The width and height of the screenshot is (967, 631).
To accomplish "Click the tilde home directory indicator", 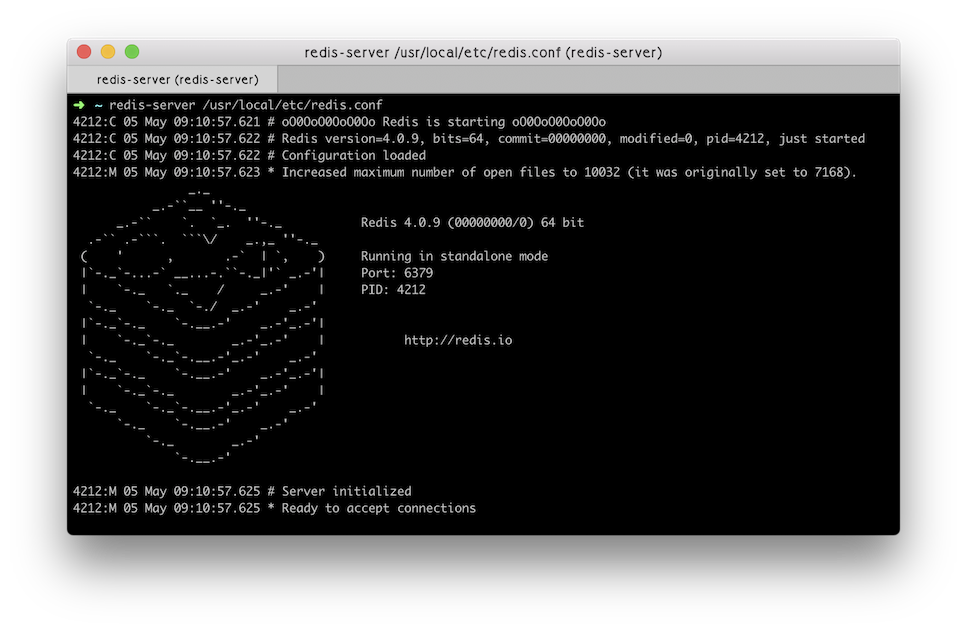I will click(98, 105).
